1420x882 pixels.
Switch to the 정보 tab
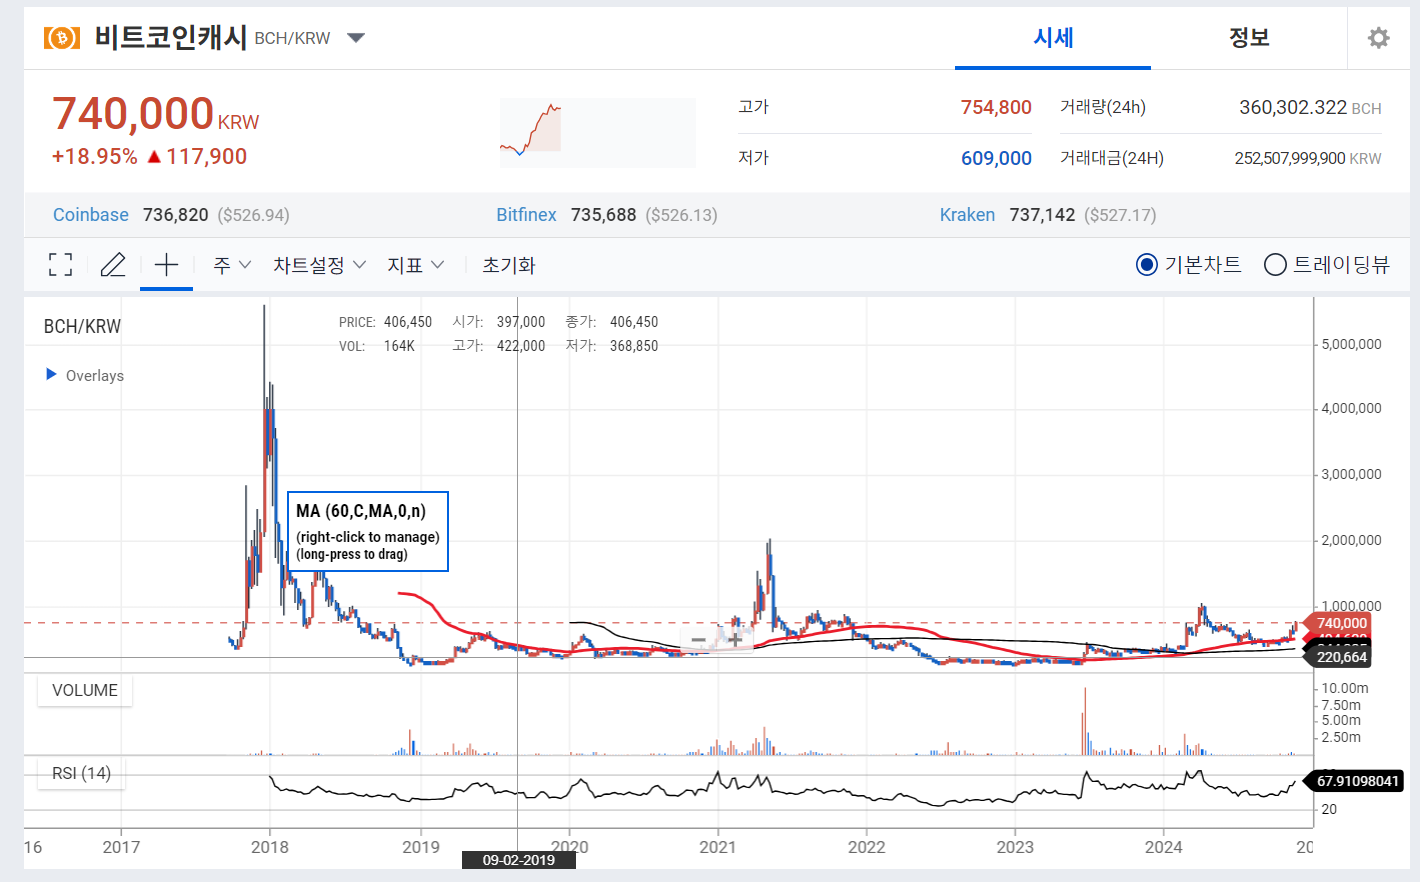pyautogui.click(x=1249, y=38)
